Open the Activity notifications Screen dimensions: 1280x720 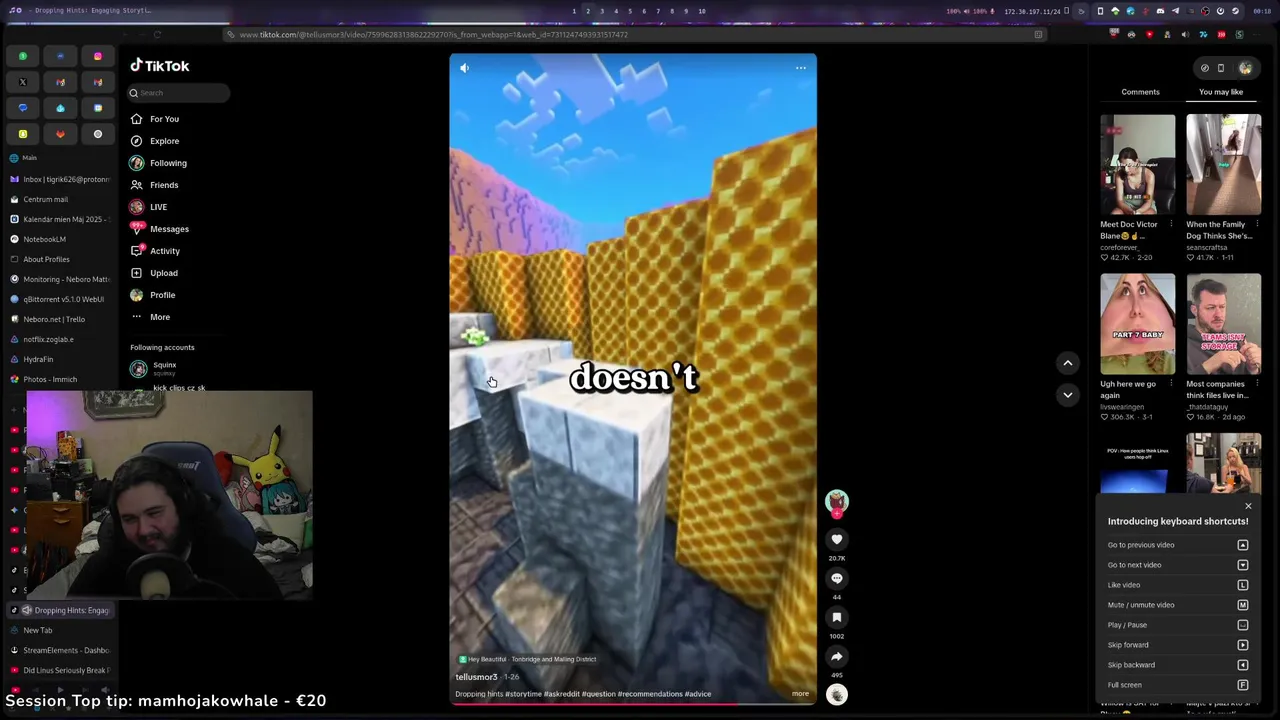(x=156, y=251)
